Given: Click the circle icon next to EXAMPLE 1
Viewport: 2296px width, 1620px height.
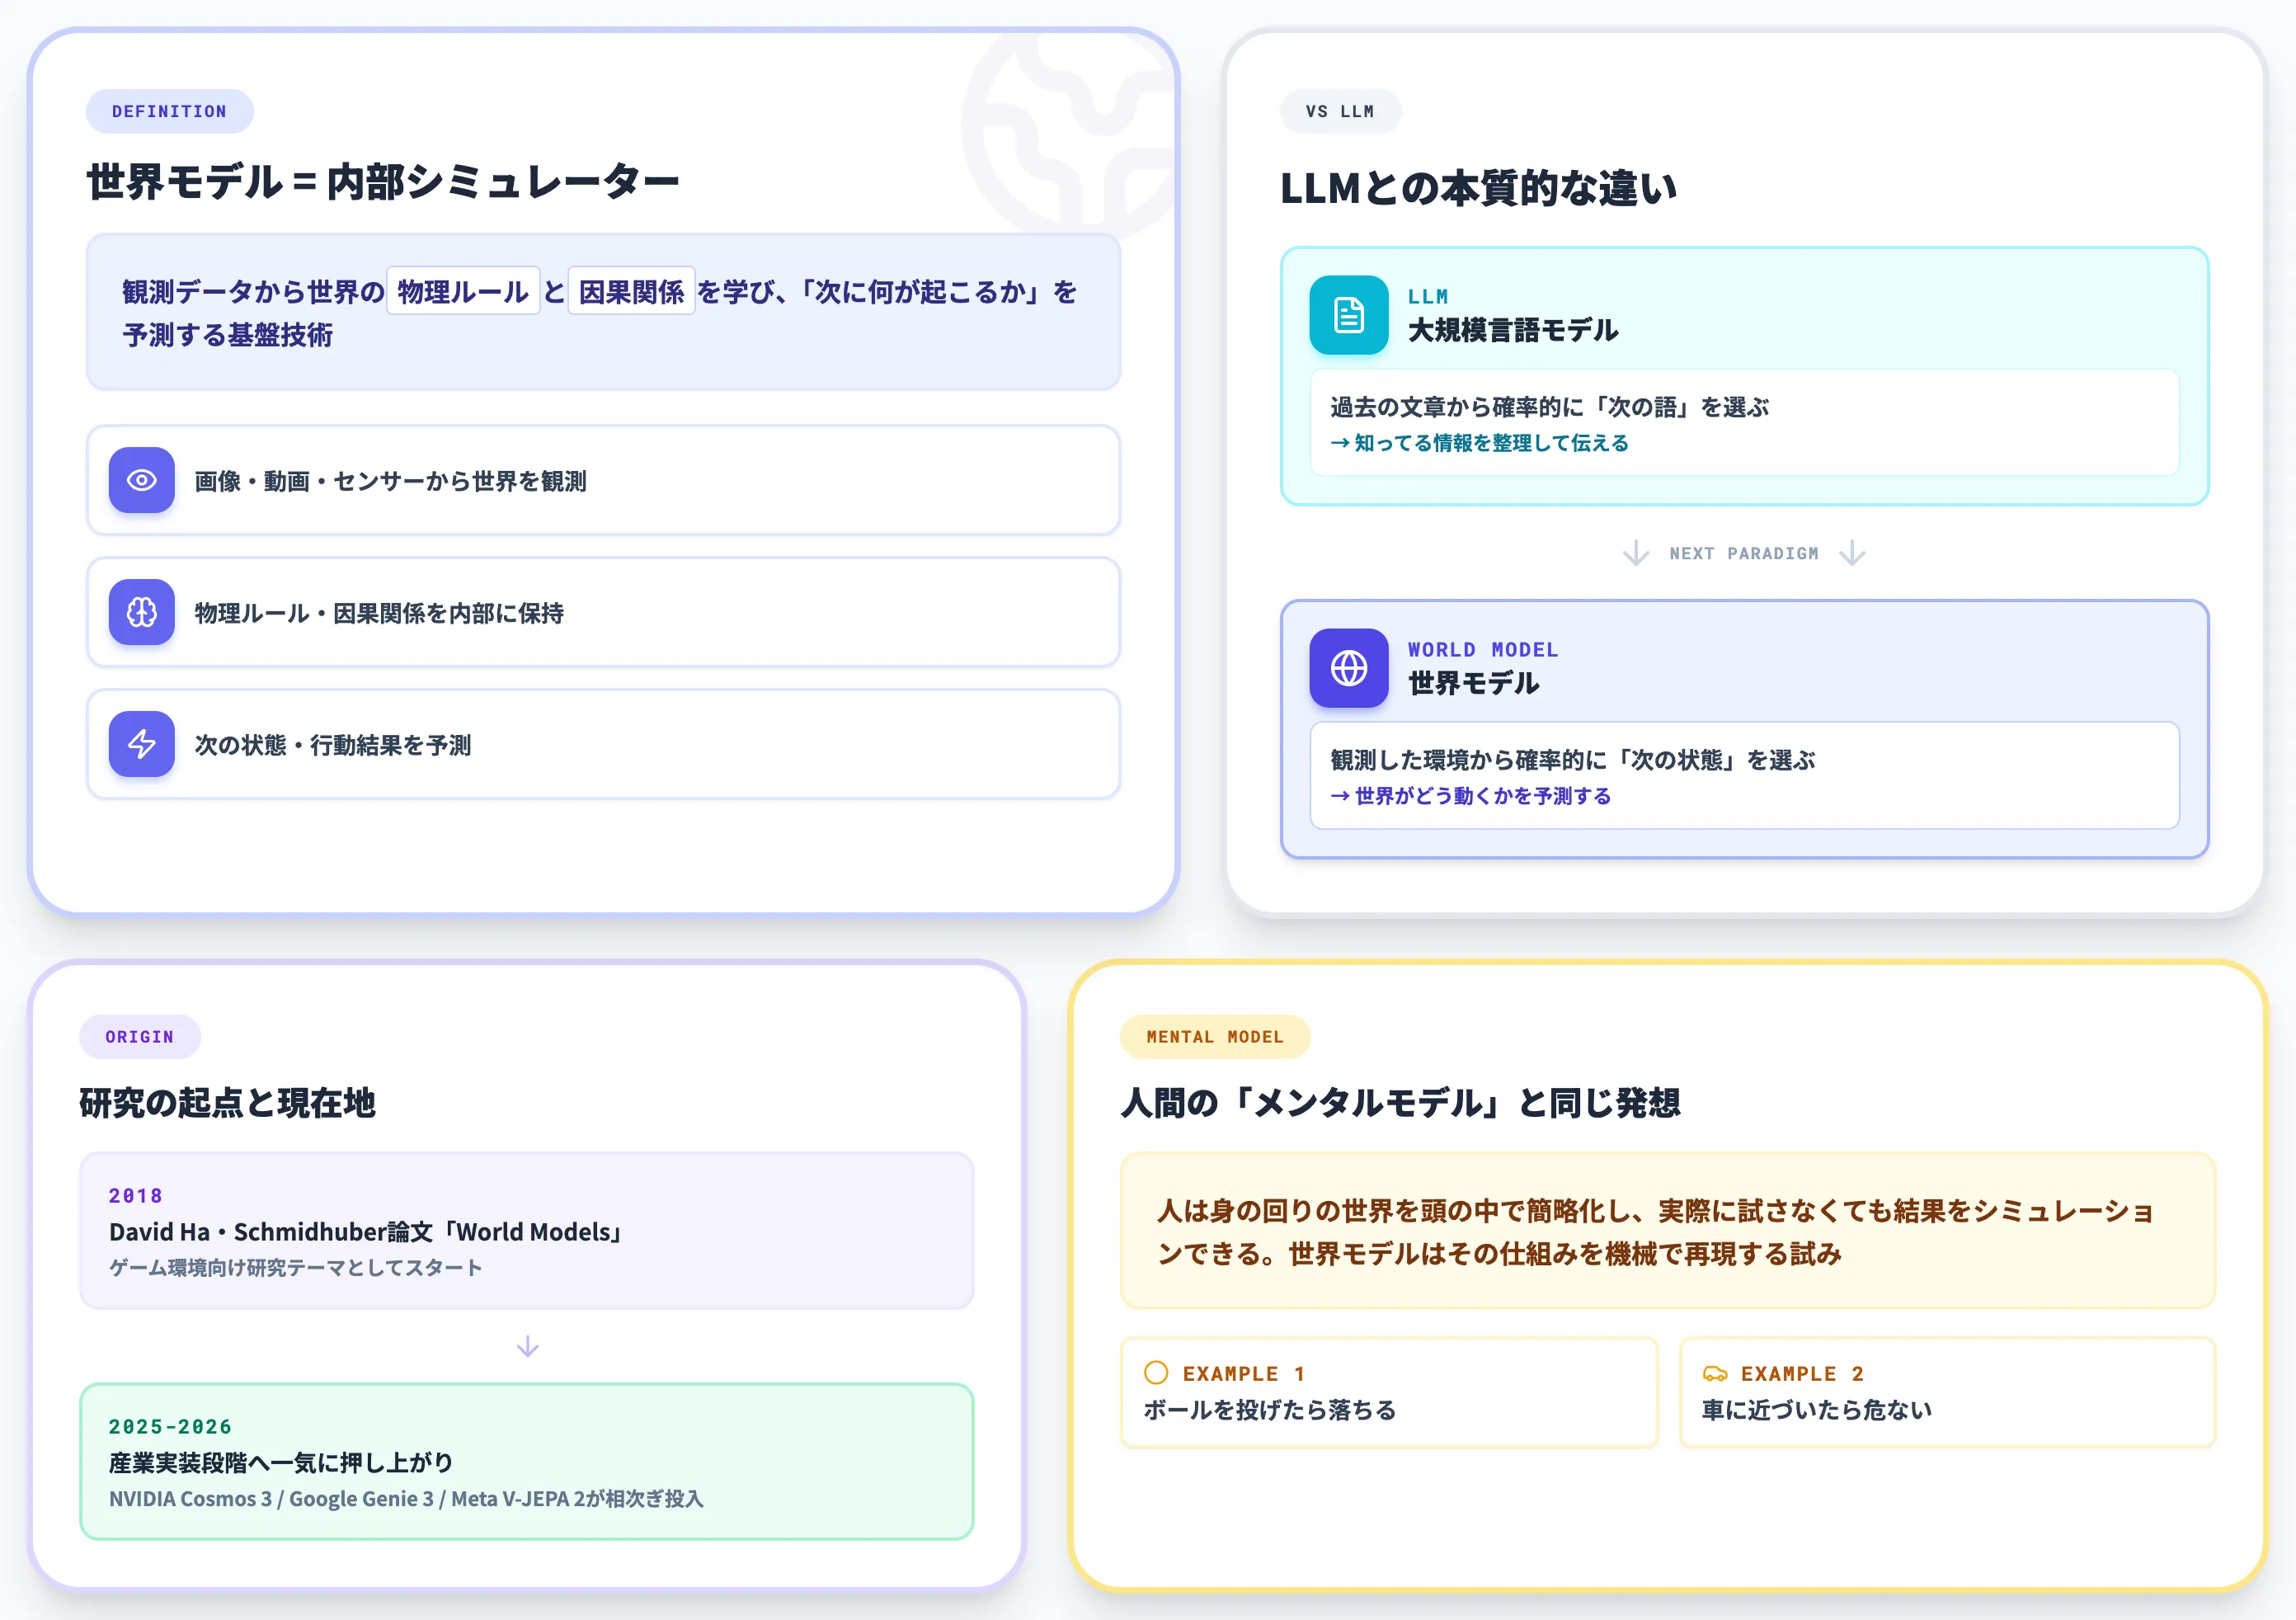Looking at the screenshot, I should point(1156,1373).
